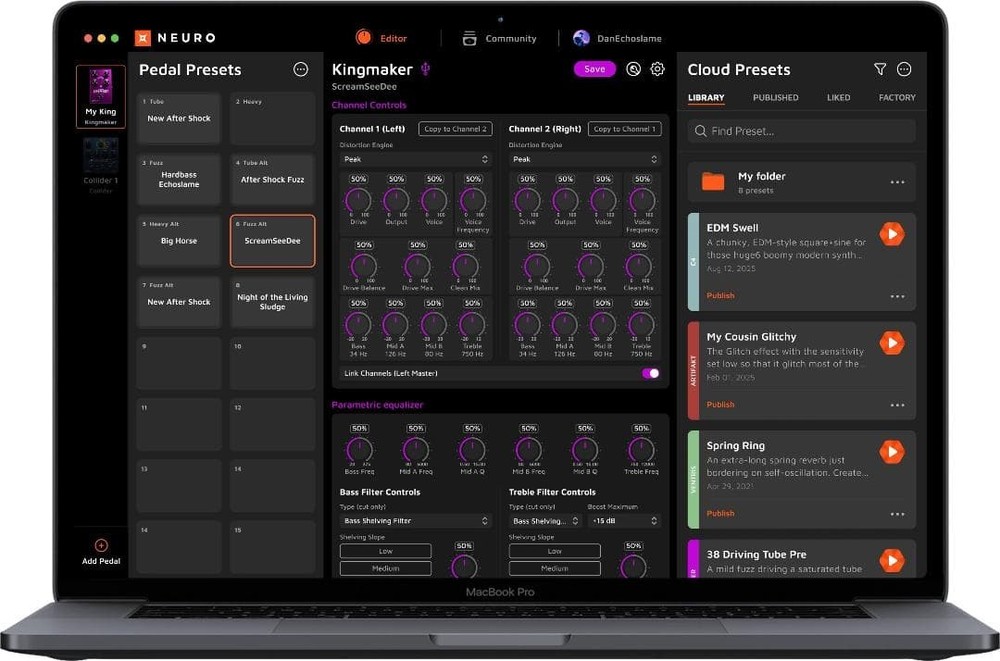The height and width of the screenshot is (661, 1000).
Task: Click the Channel 2 Voice Frequency knob
Action: tap(642, 200)
